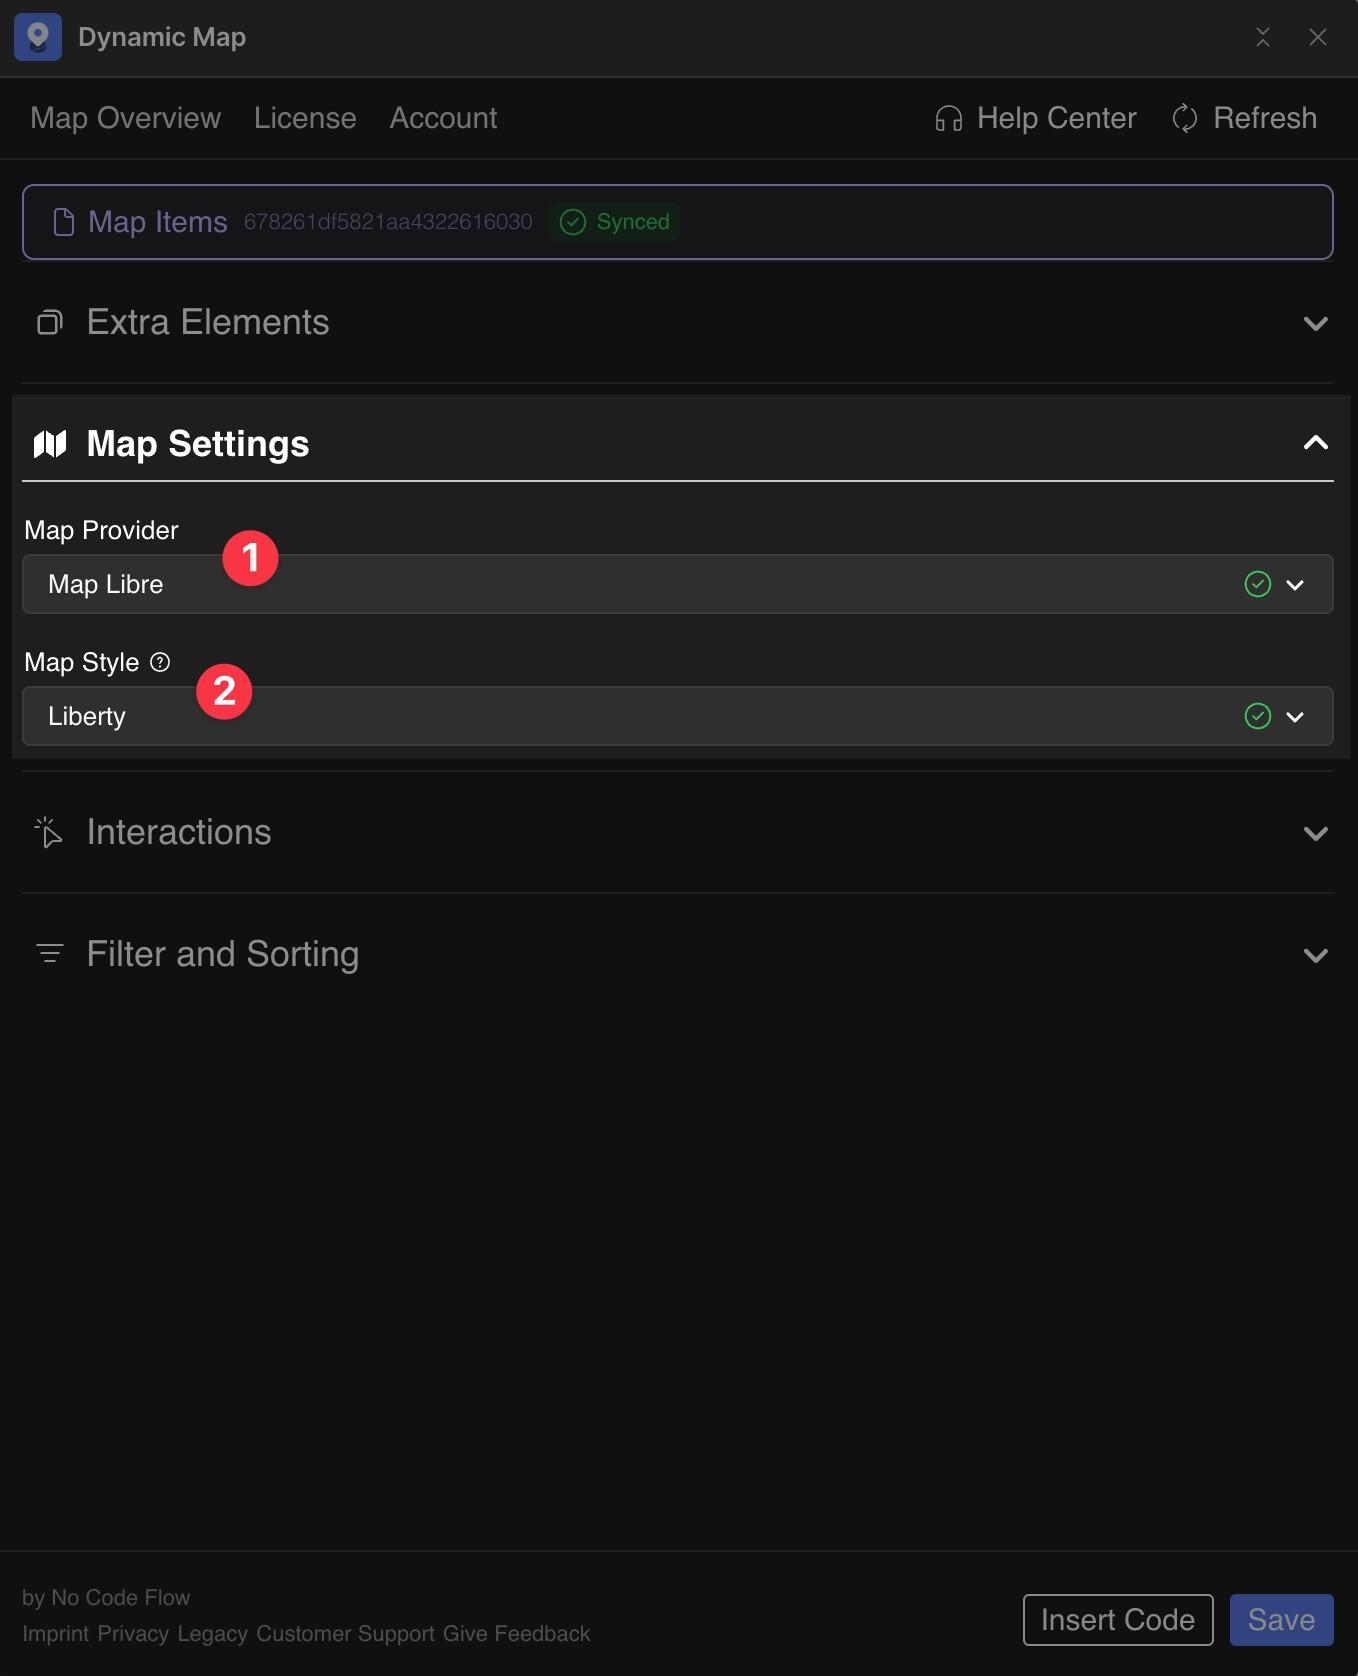Click the Interactions chevron arrow

coord(1316,833)
